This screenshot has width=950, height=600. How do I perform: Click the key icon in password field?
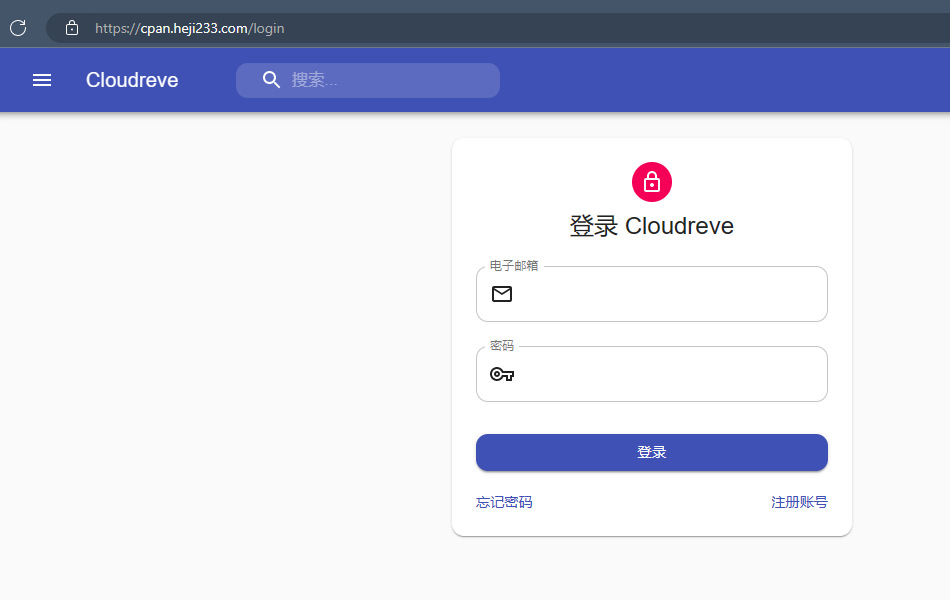[502, 374]
